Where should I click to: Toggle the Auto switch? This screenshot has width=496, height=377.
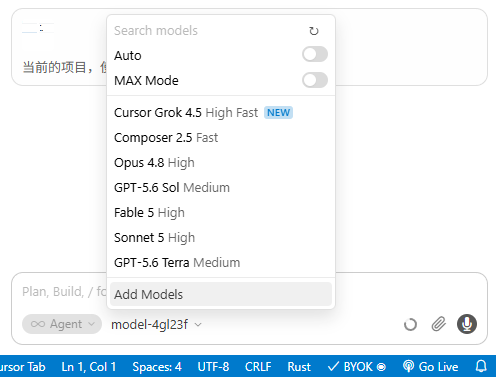click(x=315, y=54)
